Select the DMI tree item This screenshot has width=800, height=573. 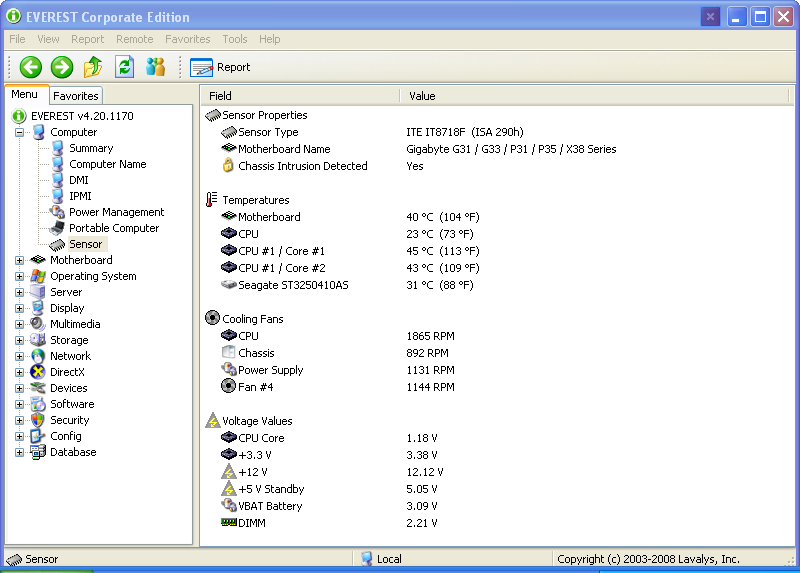click(x=79, y=180)
